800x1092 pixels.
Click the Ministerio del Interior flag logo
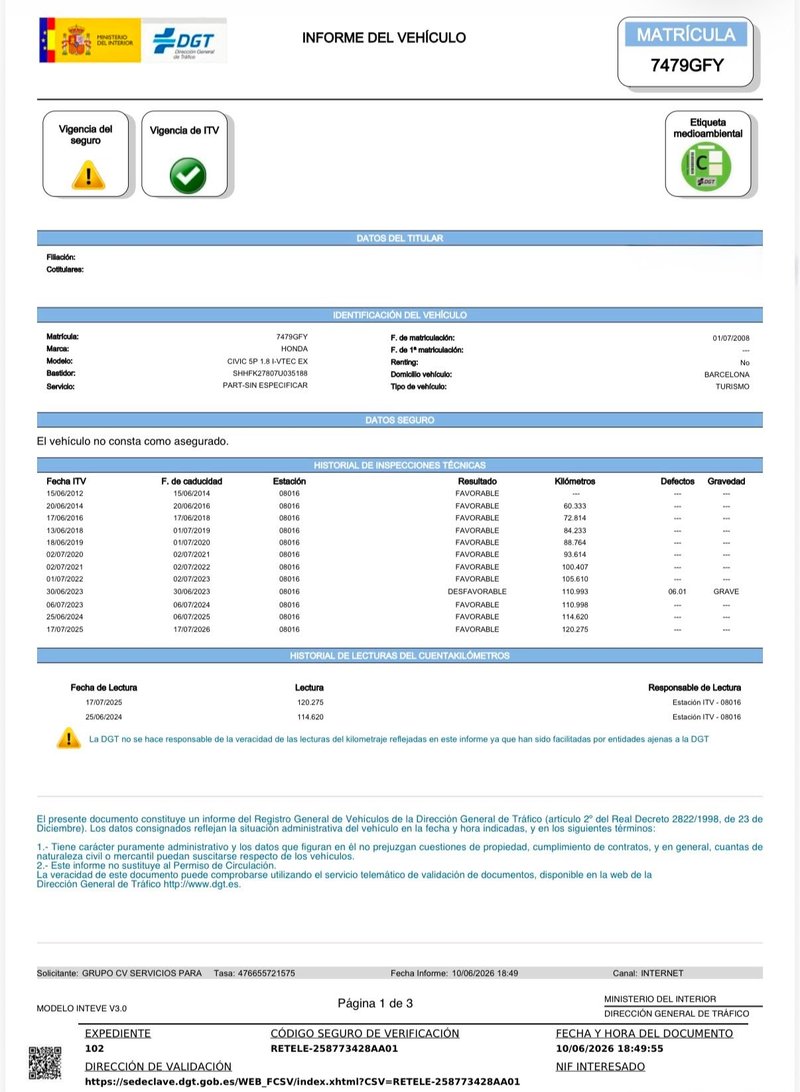90,40
